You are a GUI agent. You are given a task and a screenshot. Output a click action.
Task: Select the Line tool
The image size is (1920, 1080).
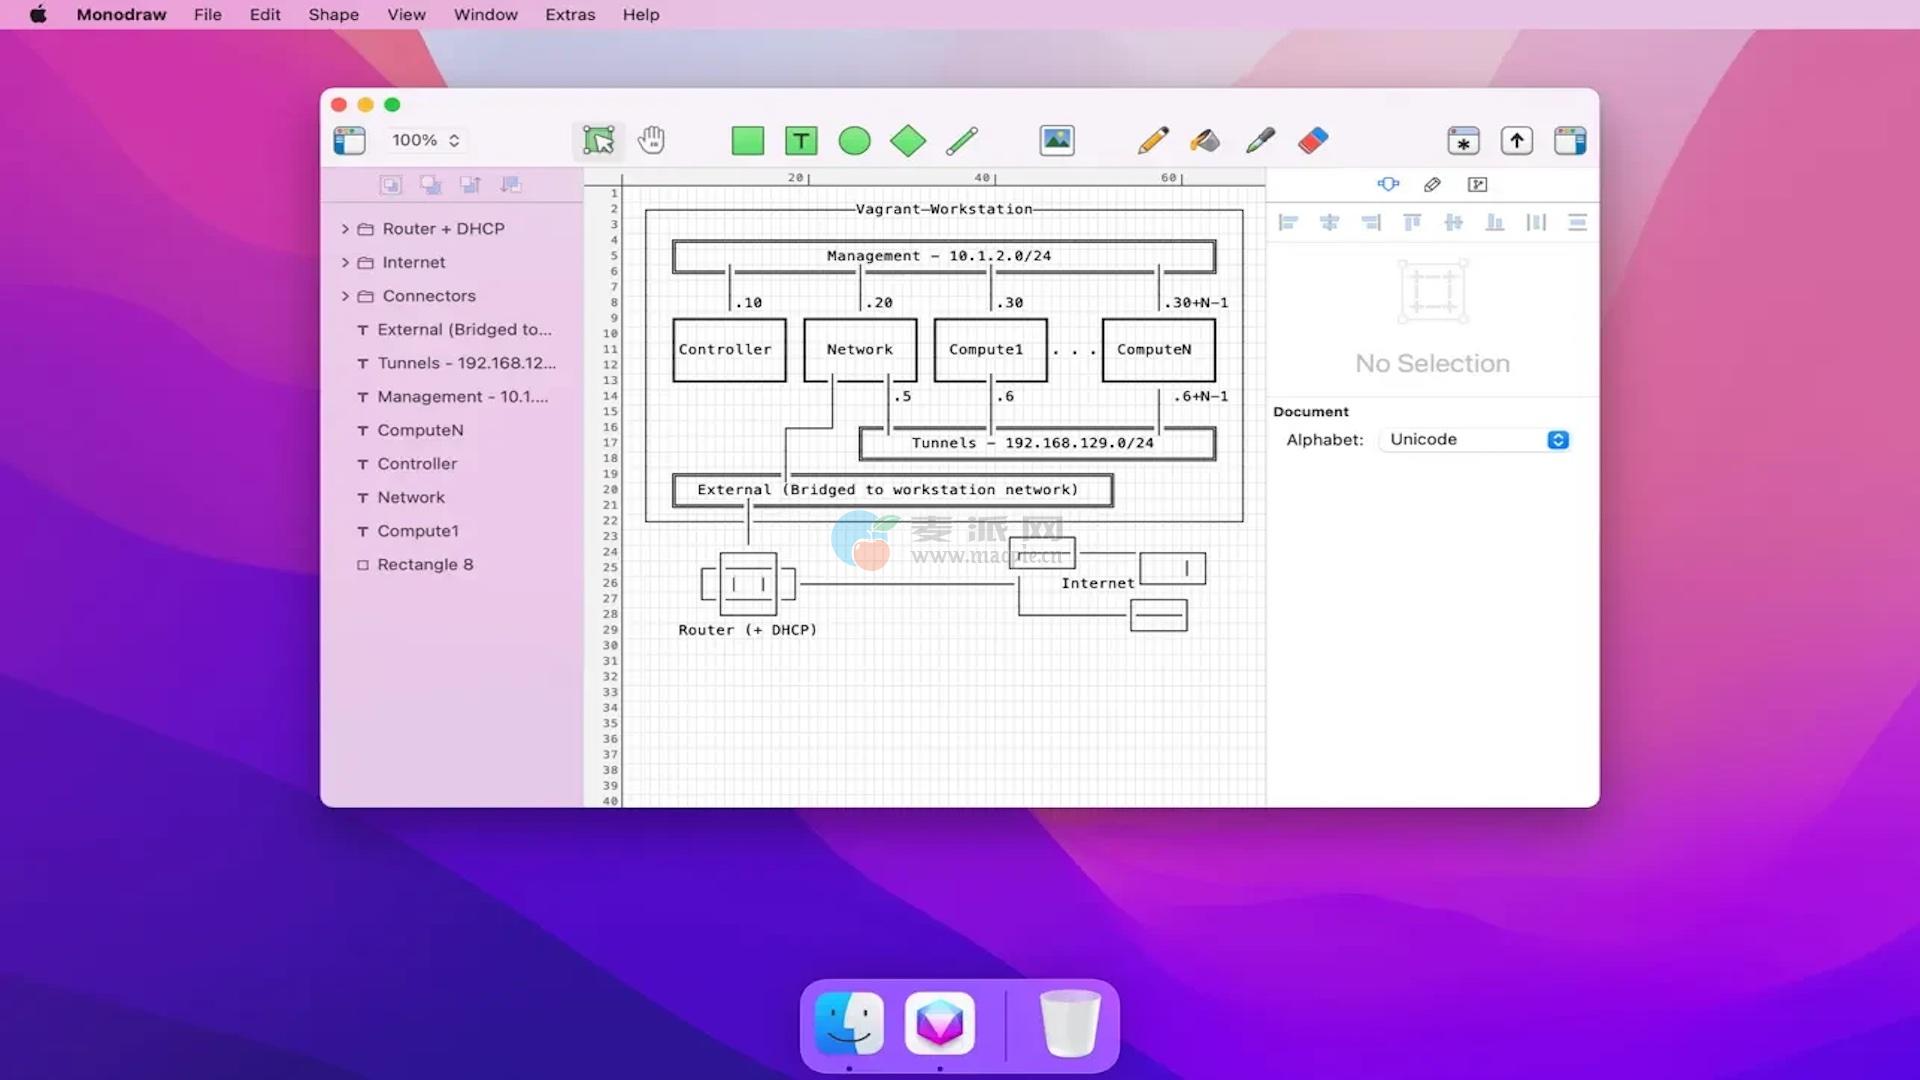click(962, 141)
